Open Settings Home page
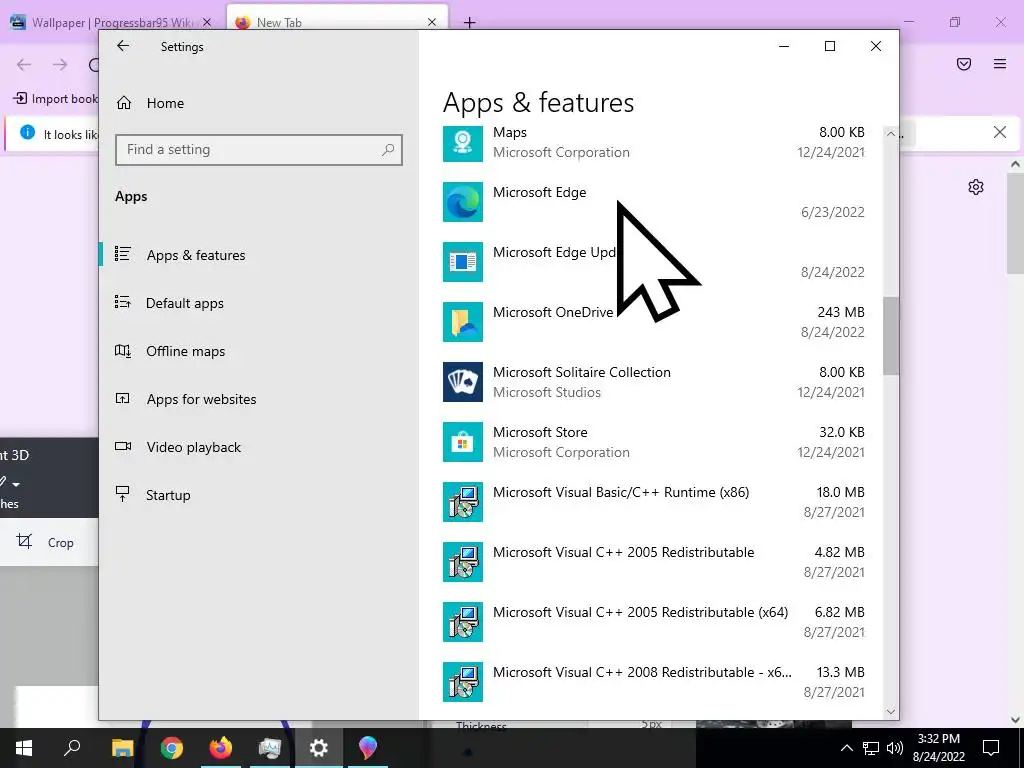 coord(150,103)
